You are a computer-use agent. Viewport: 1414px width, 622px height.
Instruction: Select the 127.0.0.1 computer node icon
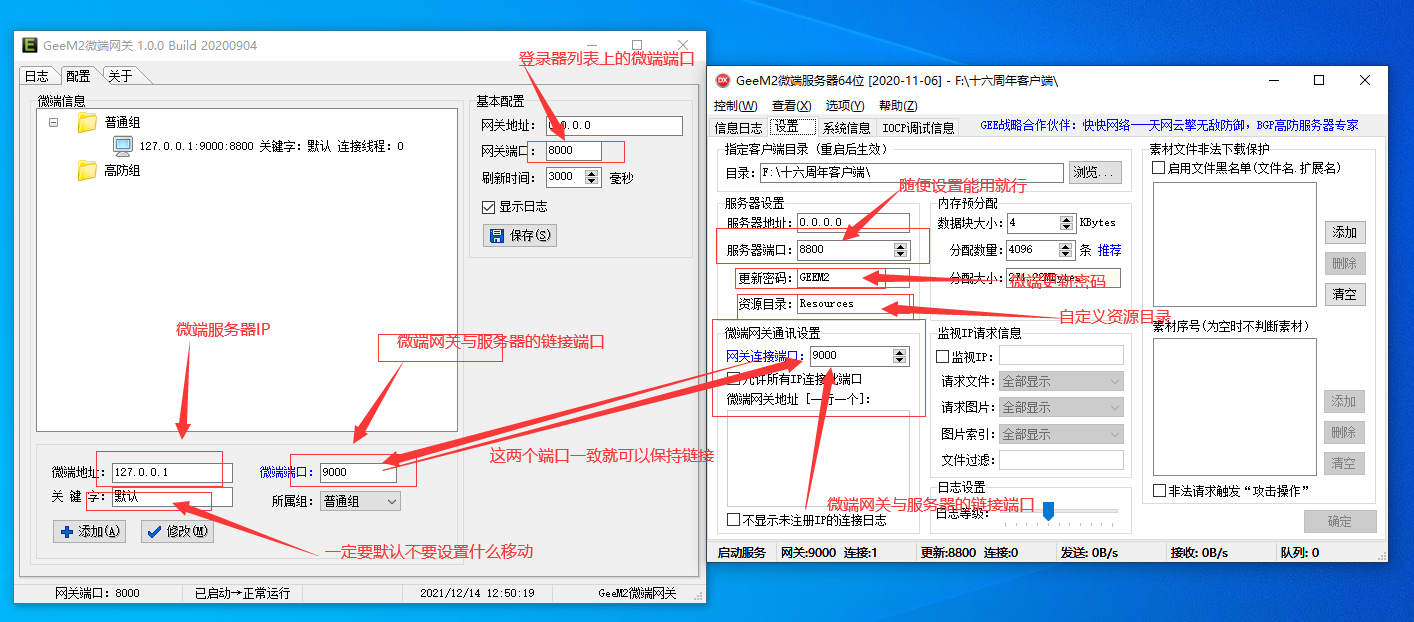point(123,146)
